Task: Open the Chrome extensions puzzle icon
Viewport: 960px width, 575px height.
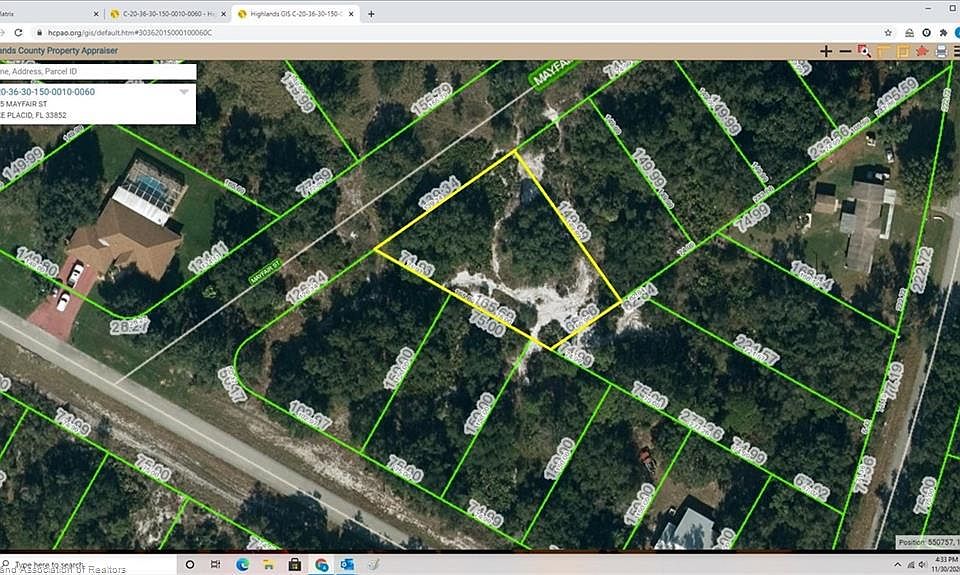Action: pos(943,32)
